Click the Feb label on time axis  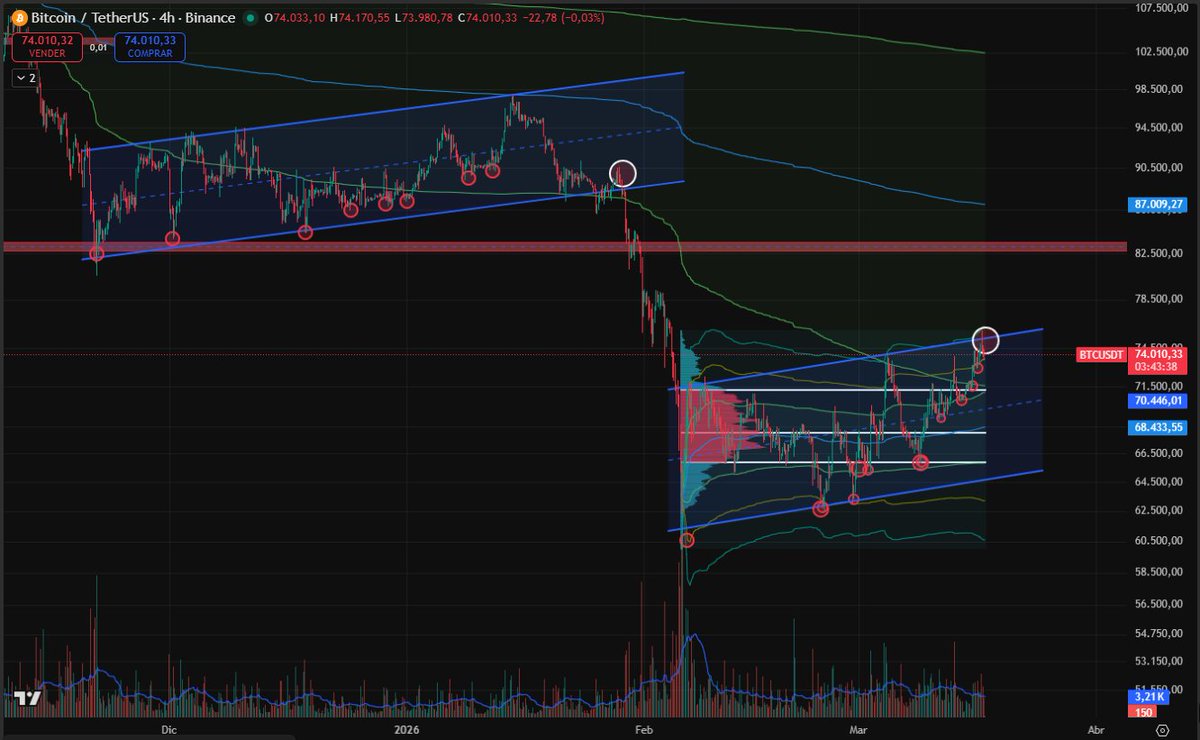(645, 730)
